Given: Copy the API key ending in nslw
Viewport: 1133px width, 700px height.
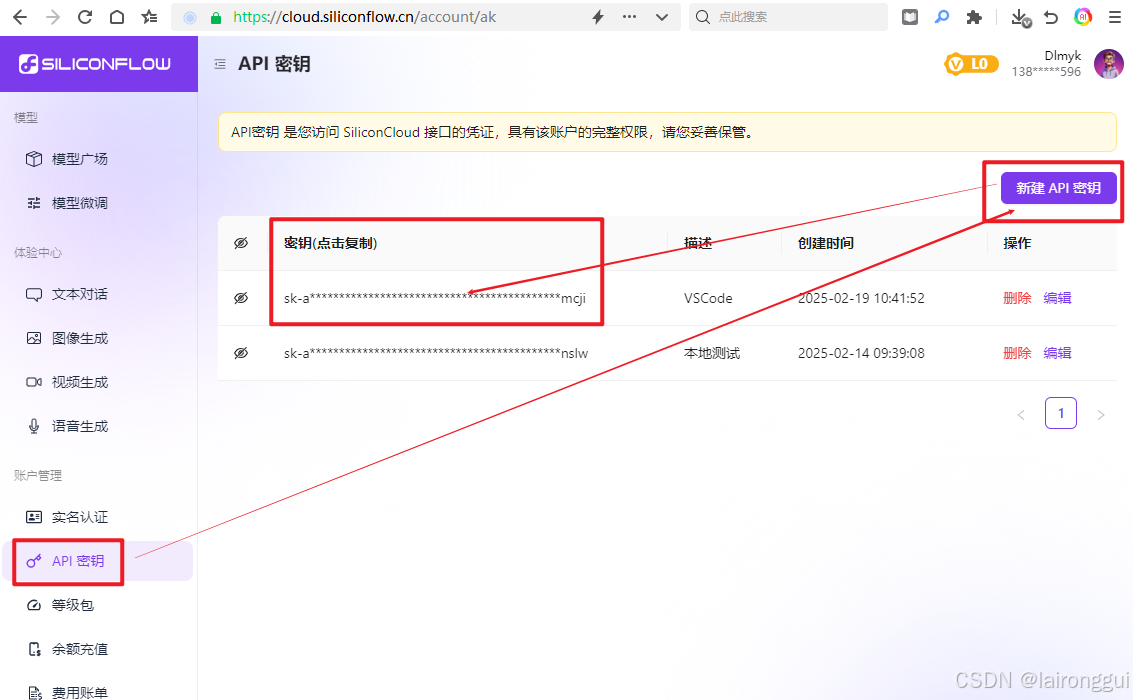Looking at the screenshot, I should tap(436, 353).
